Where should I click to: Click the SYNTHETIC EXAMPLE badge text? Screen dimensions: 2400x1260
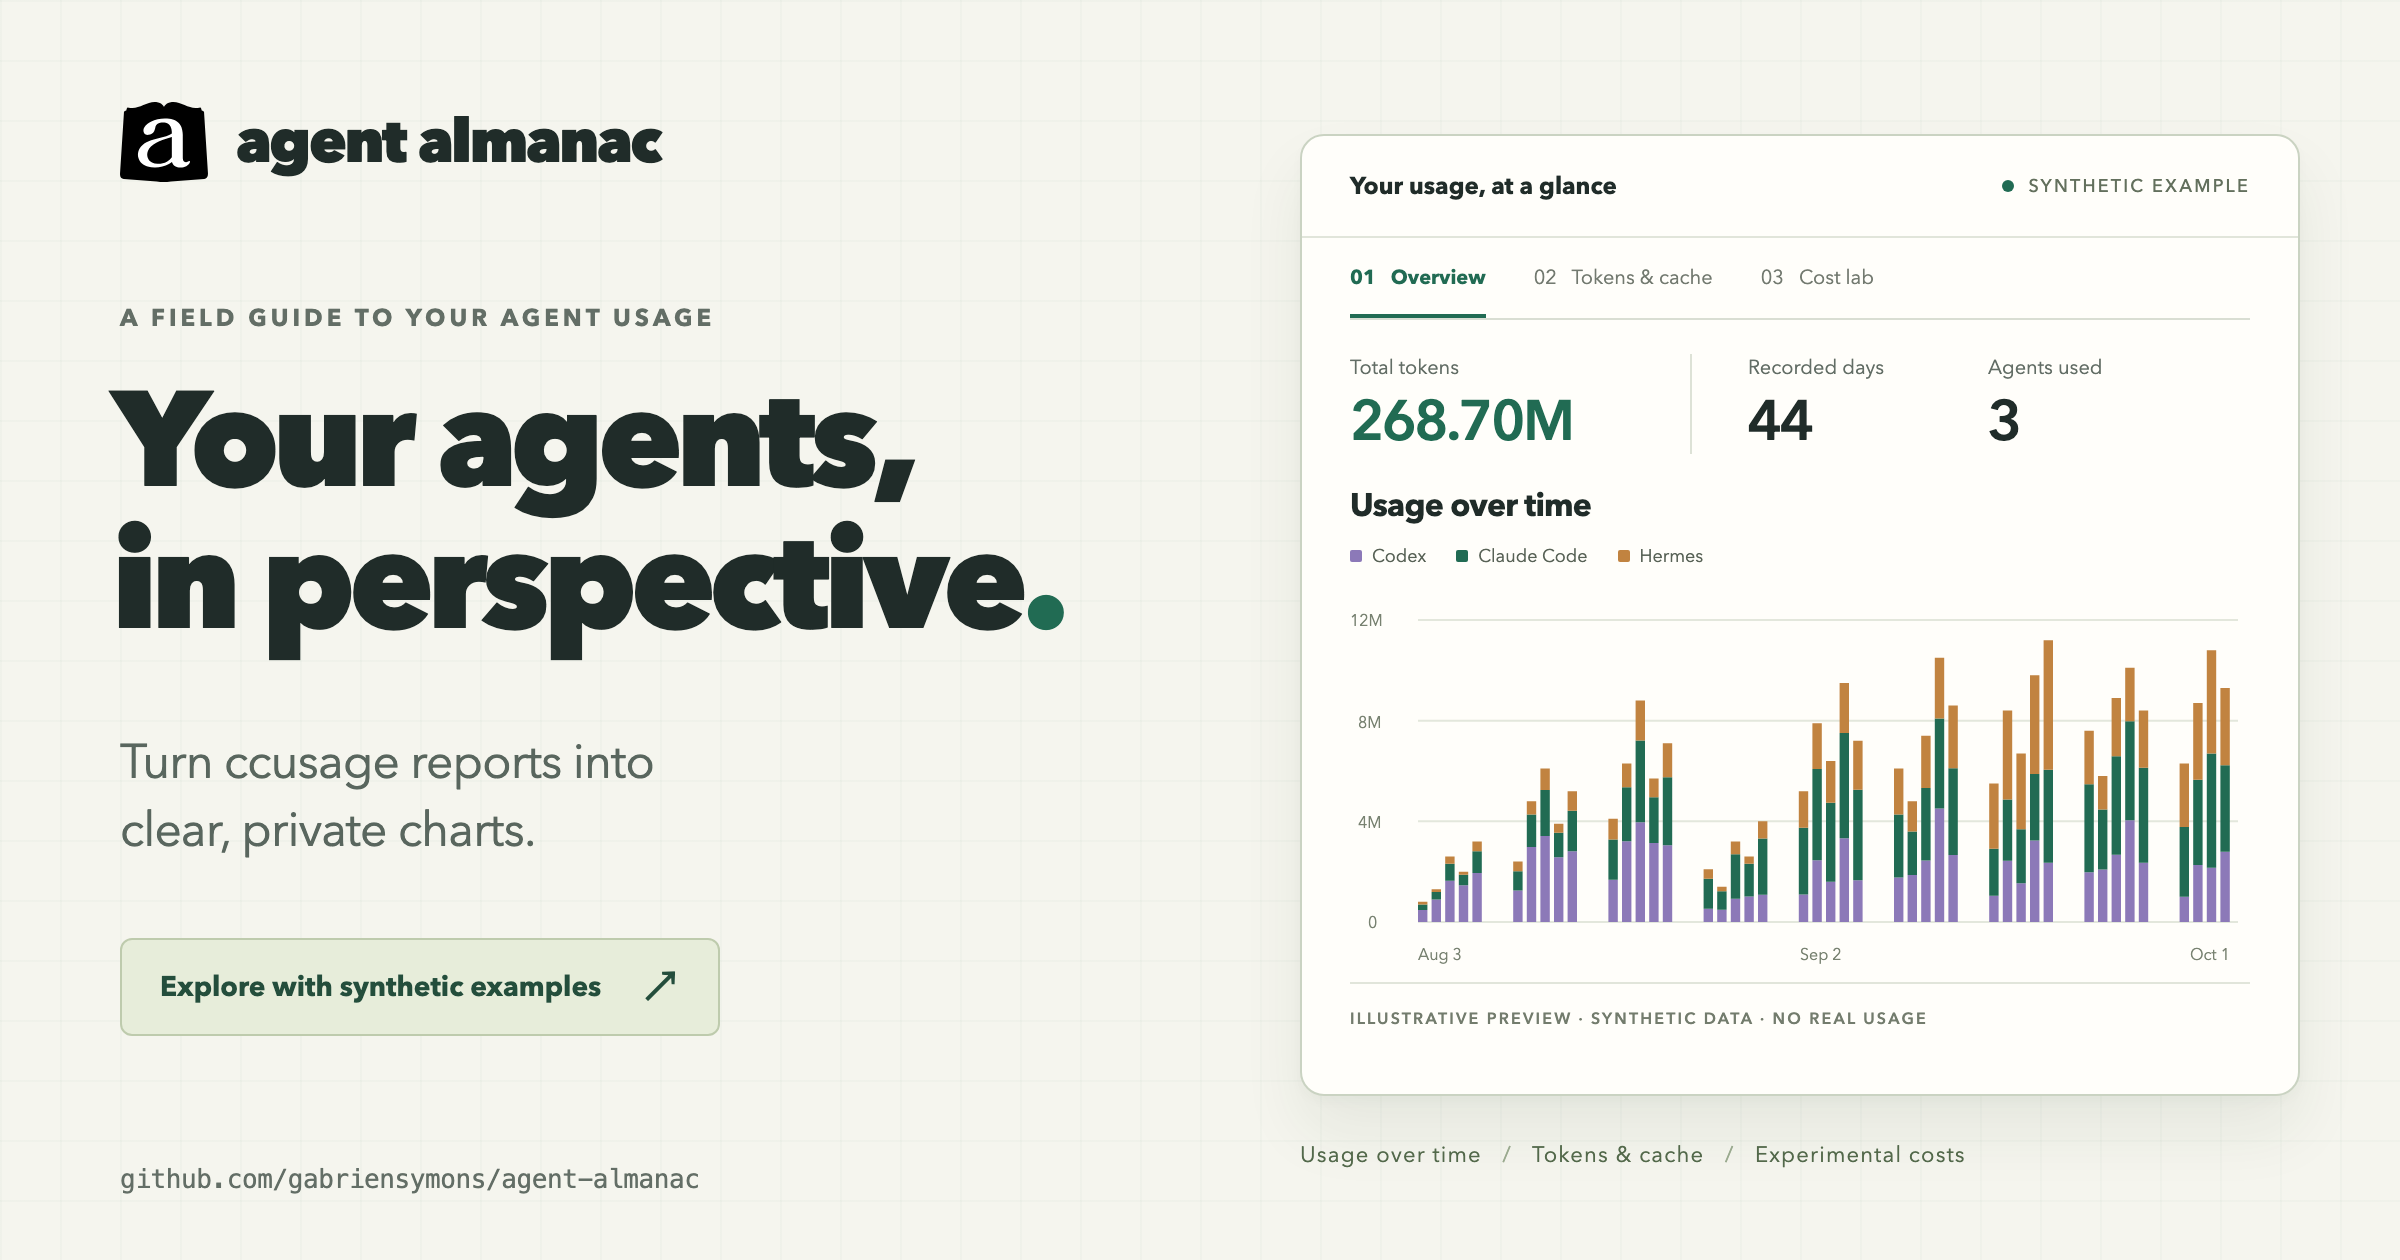click(x=2138, y=186)
